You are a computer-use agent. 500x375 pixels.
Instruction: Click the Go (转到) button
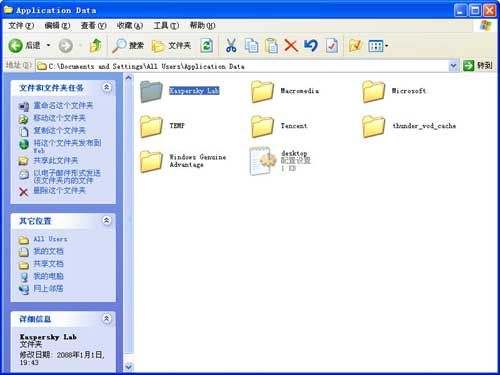(x=478, y=66)
